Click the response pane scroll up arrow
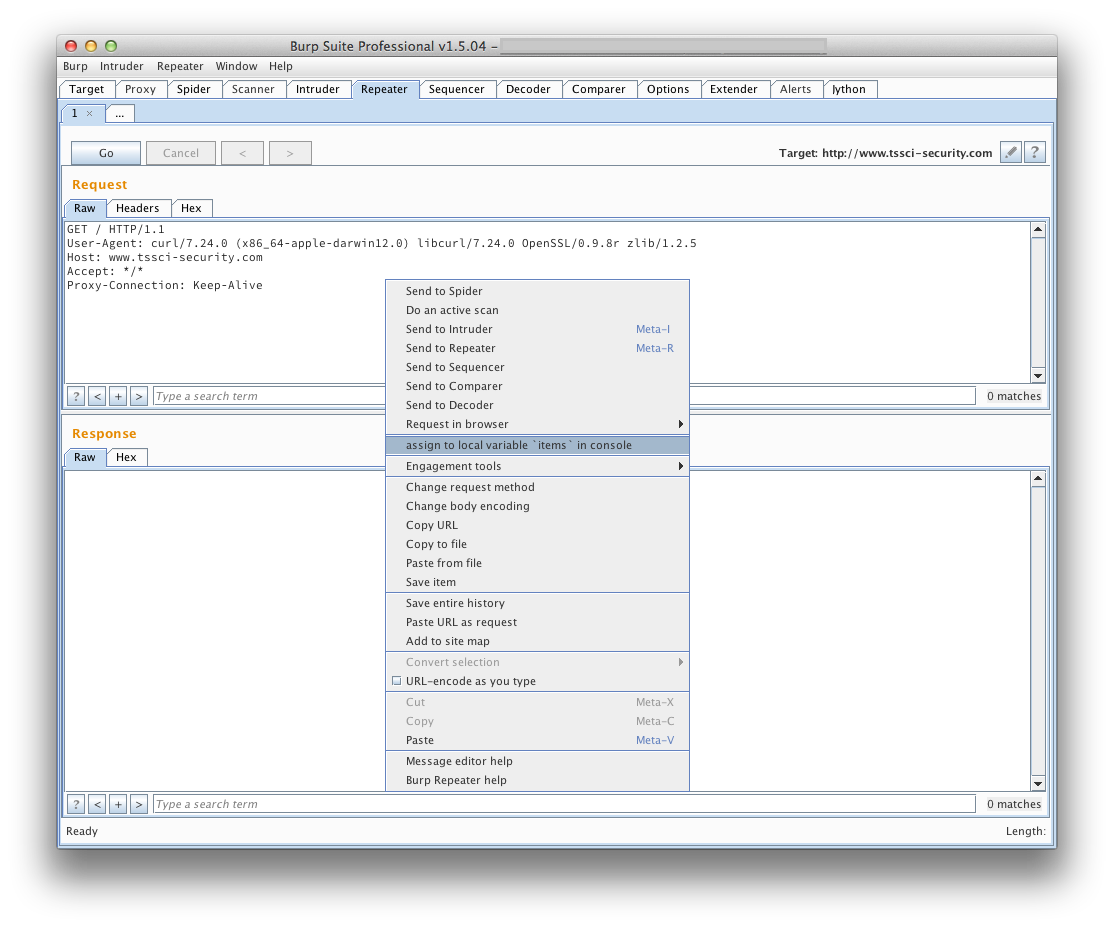 [1038, 478]
